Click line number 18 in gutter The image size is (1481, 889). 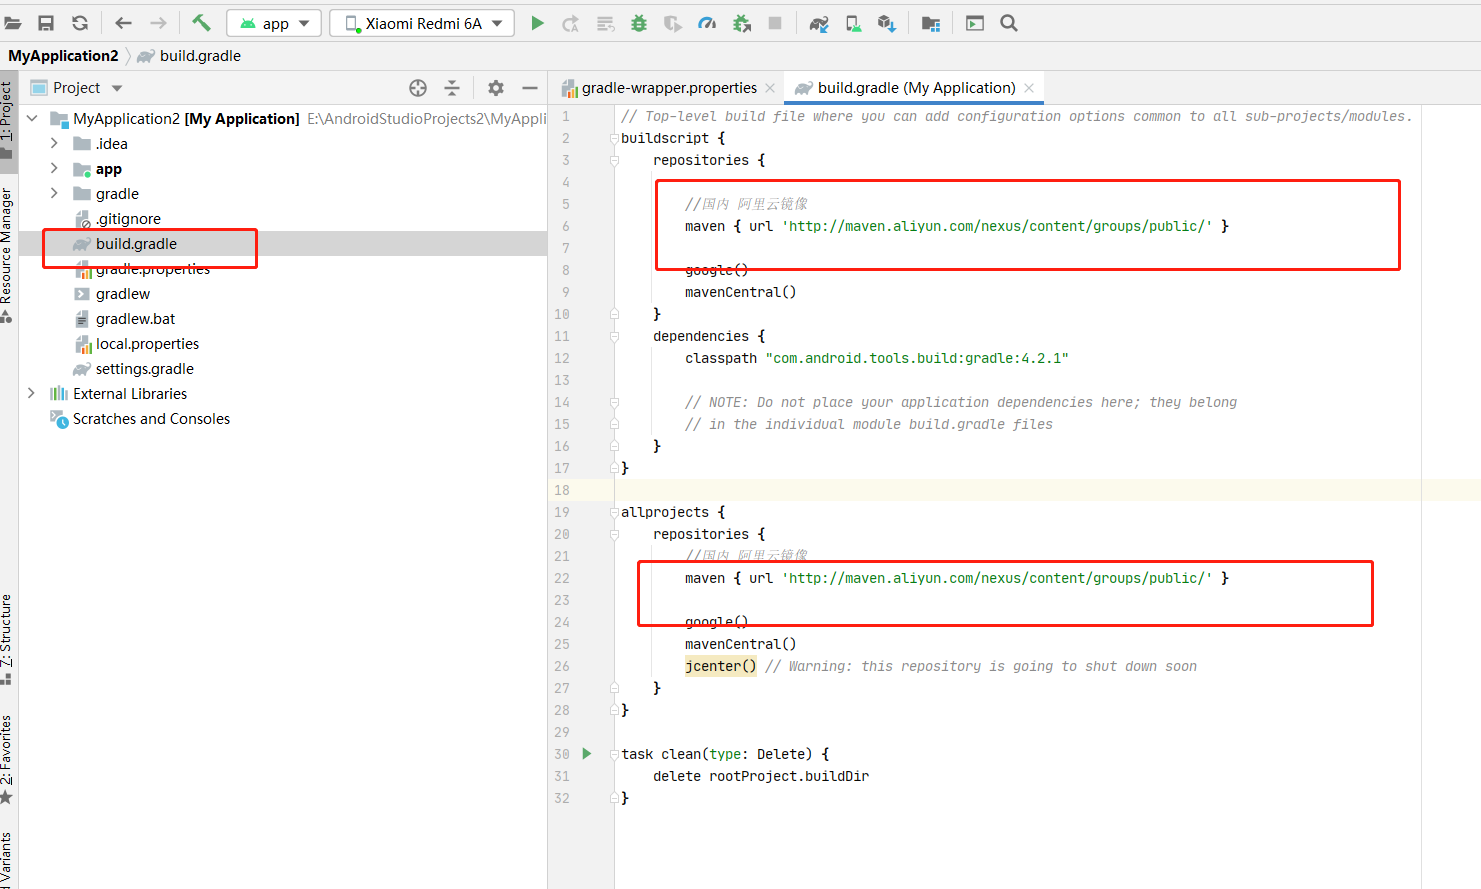pos(562,490)
